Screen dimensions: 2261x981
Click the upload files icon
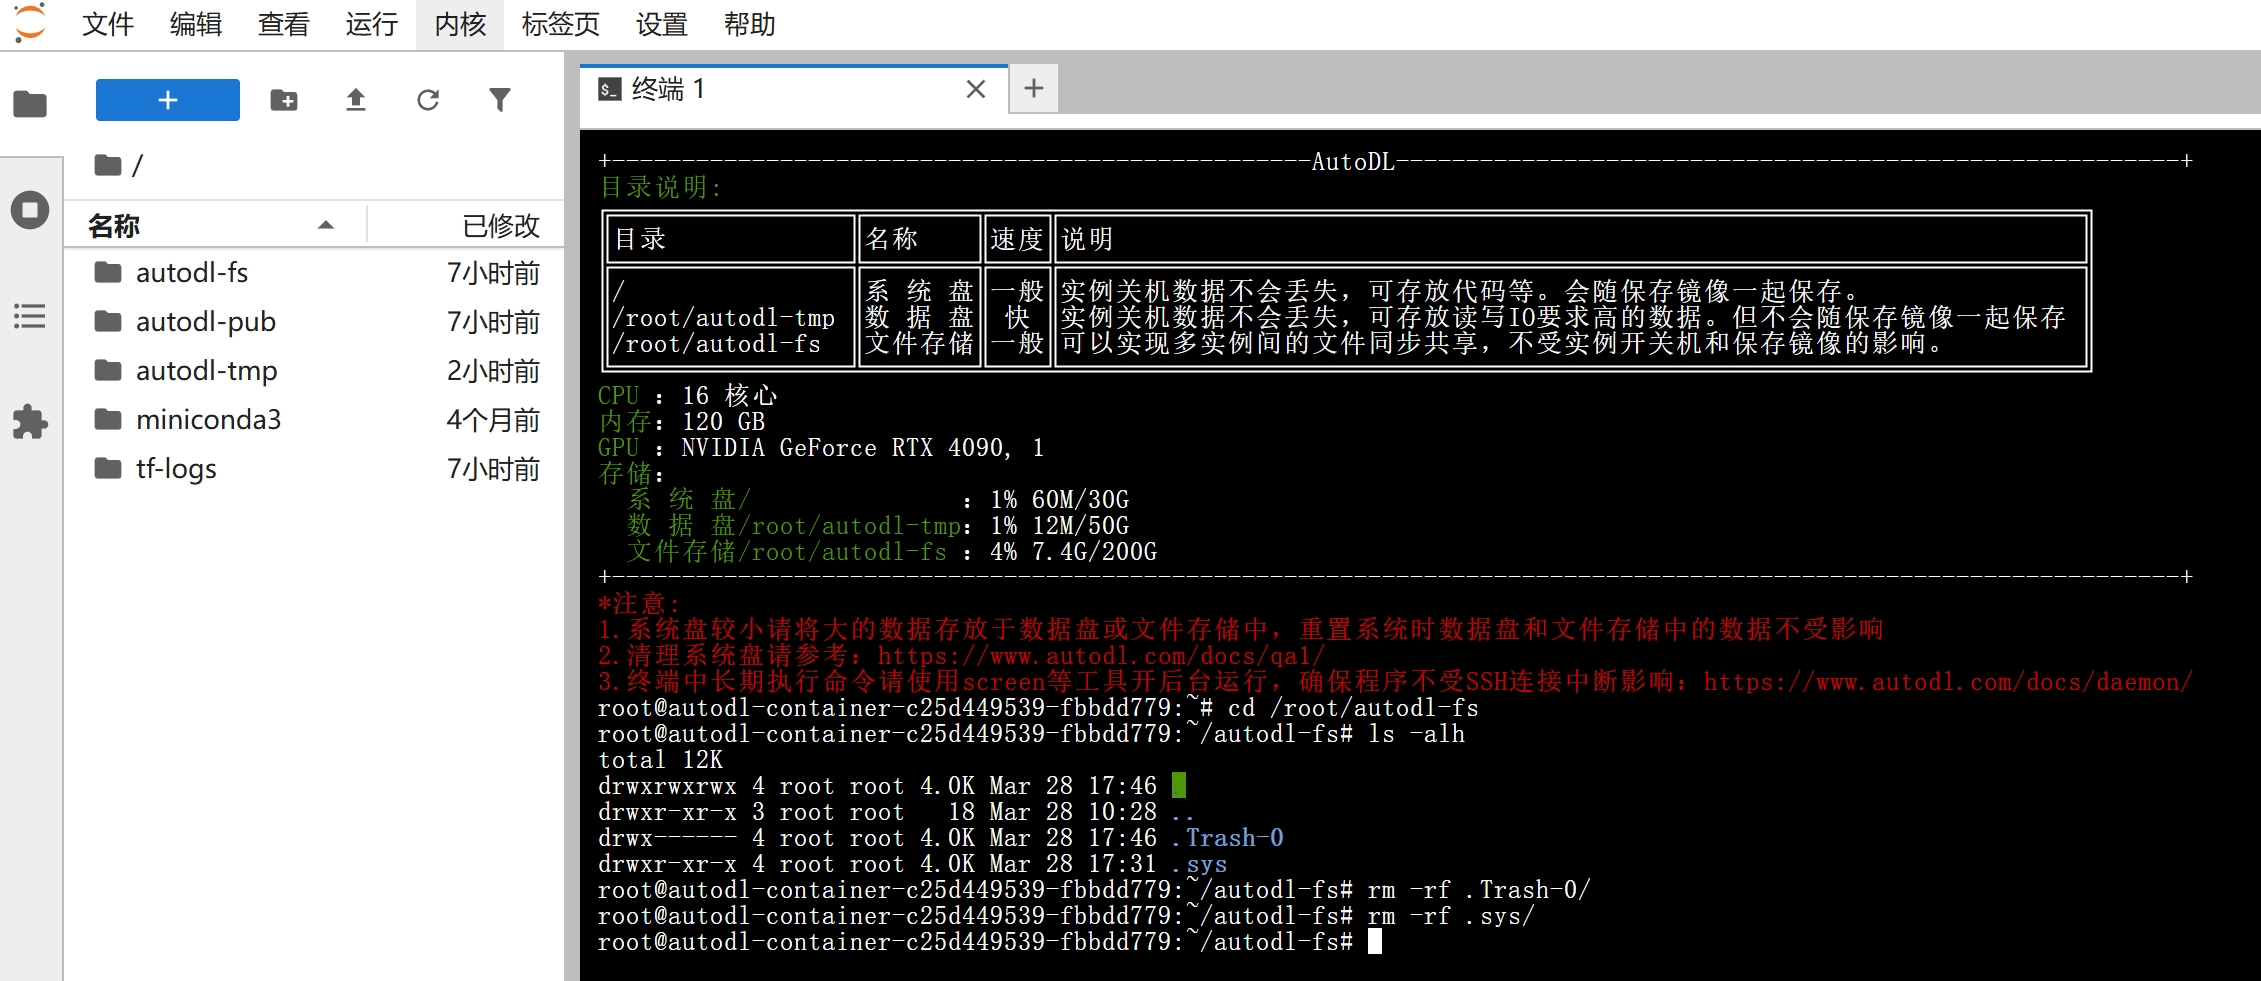tap(356, 100)
